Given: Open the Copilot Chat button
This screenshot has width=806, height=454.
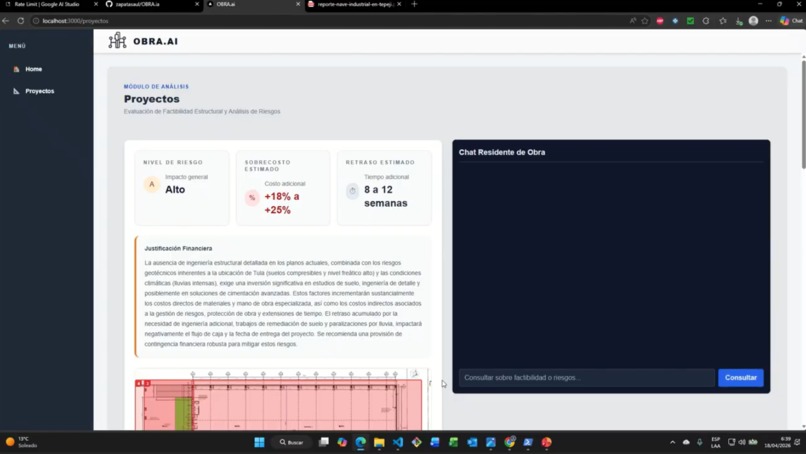Looking at the screenshot, I should tap(791, 21).
